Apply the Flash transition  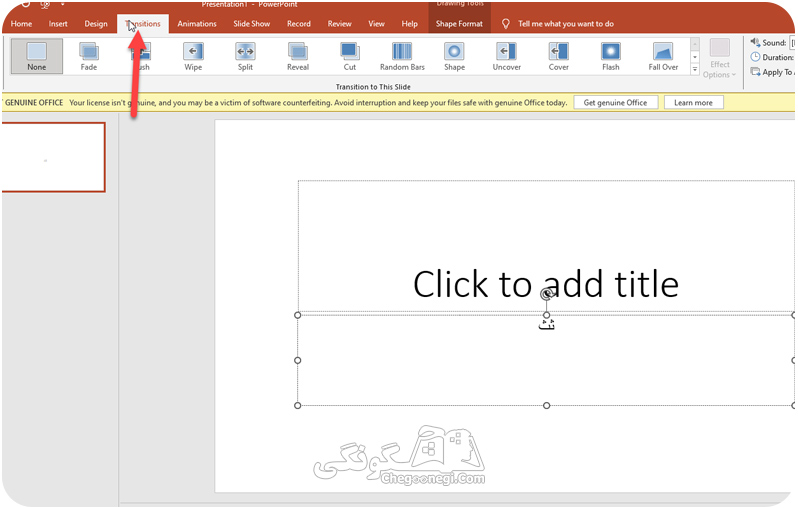[611, 56]
